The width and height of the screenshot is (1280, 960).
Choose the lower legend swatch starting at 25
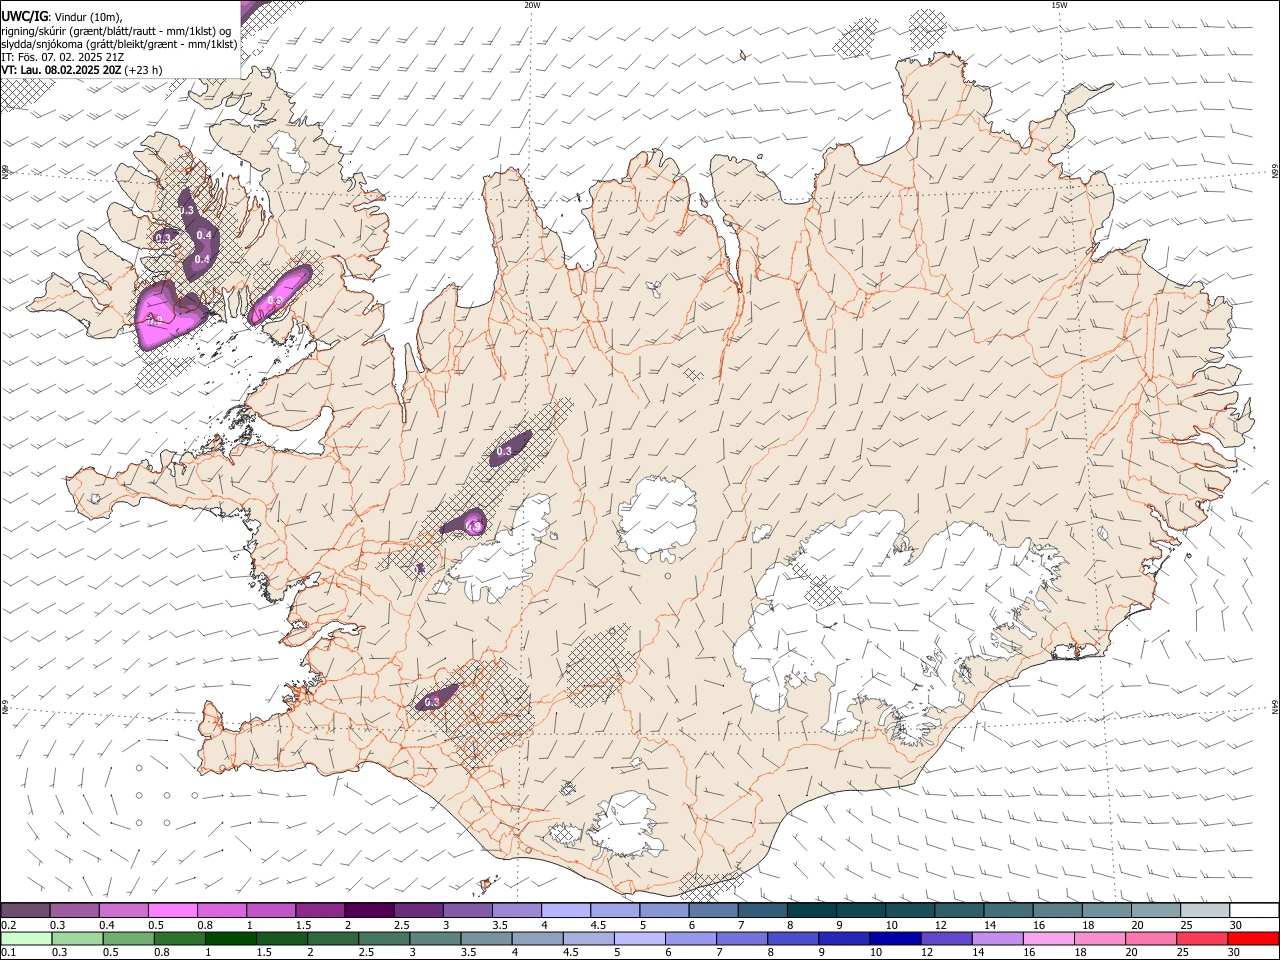click(1202, 939)
